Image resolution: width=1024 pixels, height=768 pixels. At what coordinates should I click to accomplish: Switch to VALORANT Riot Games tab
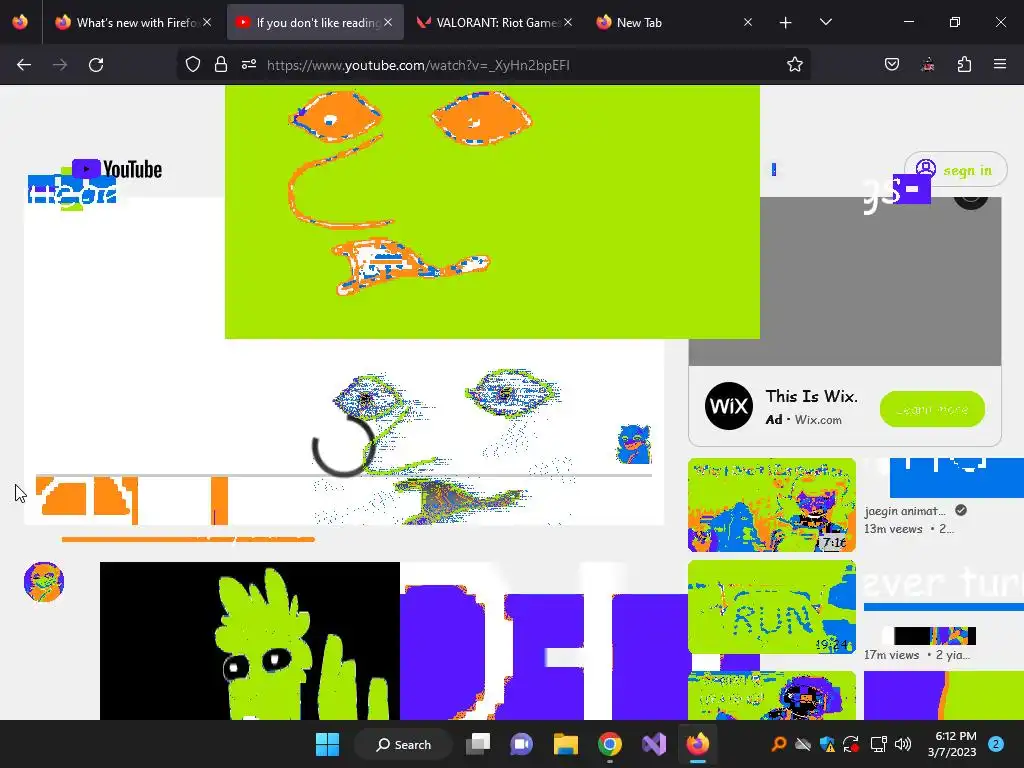(495, 23)
